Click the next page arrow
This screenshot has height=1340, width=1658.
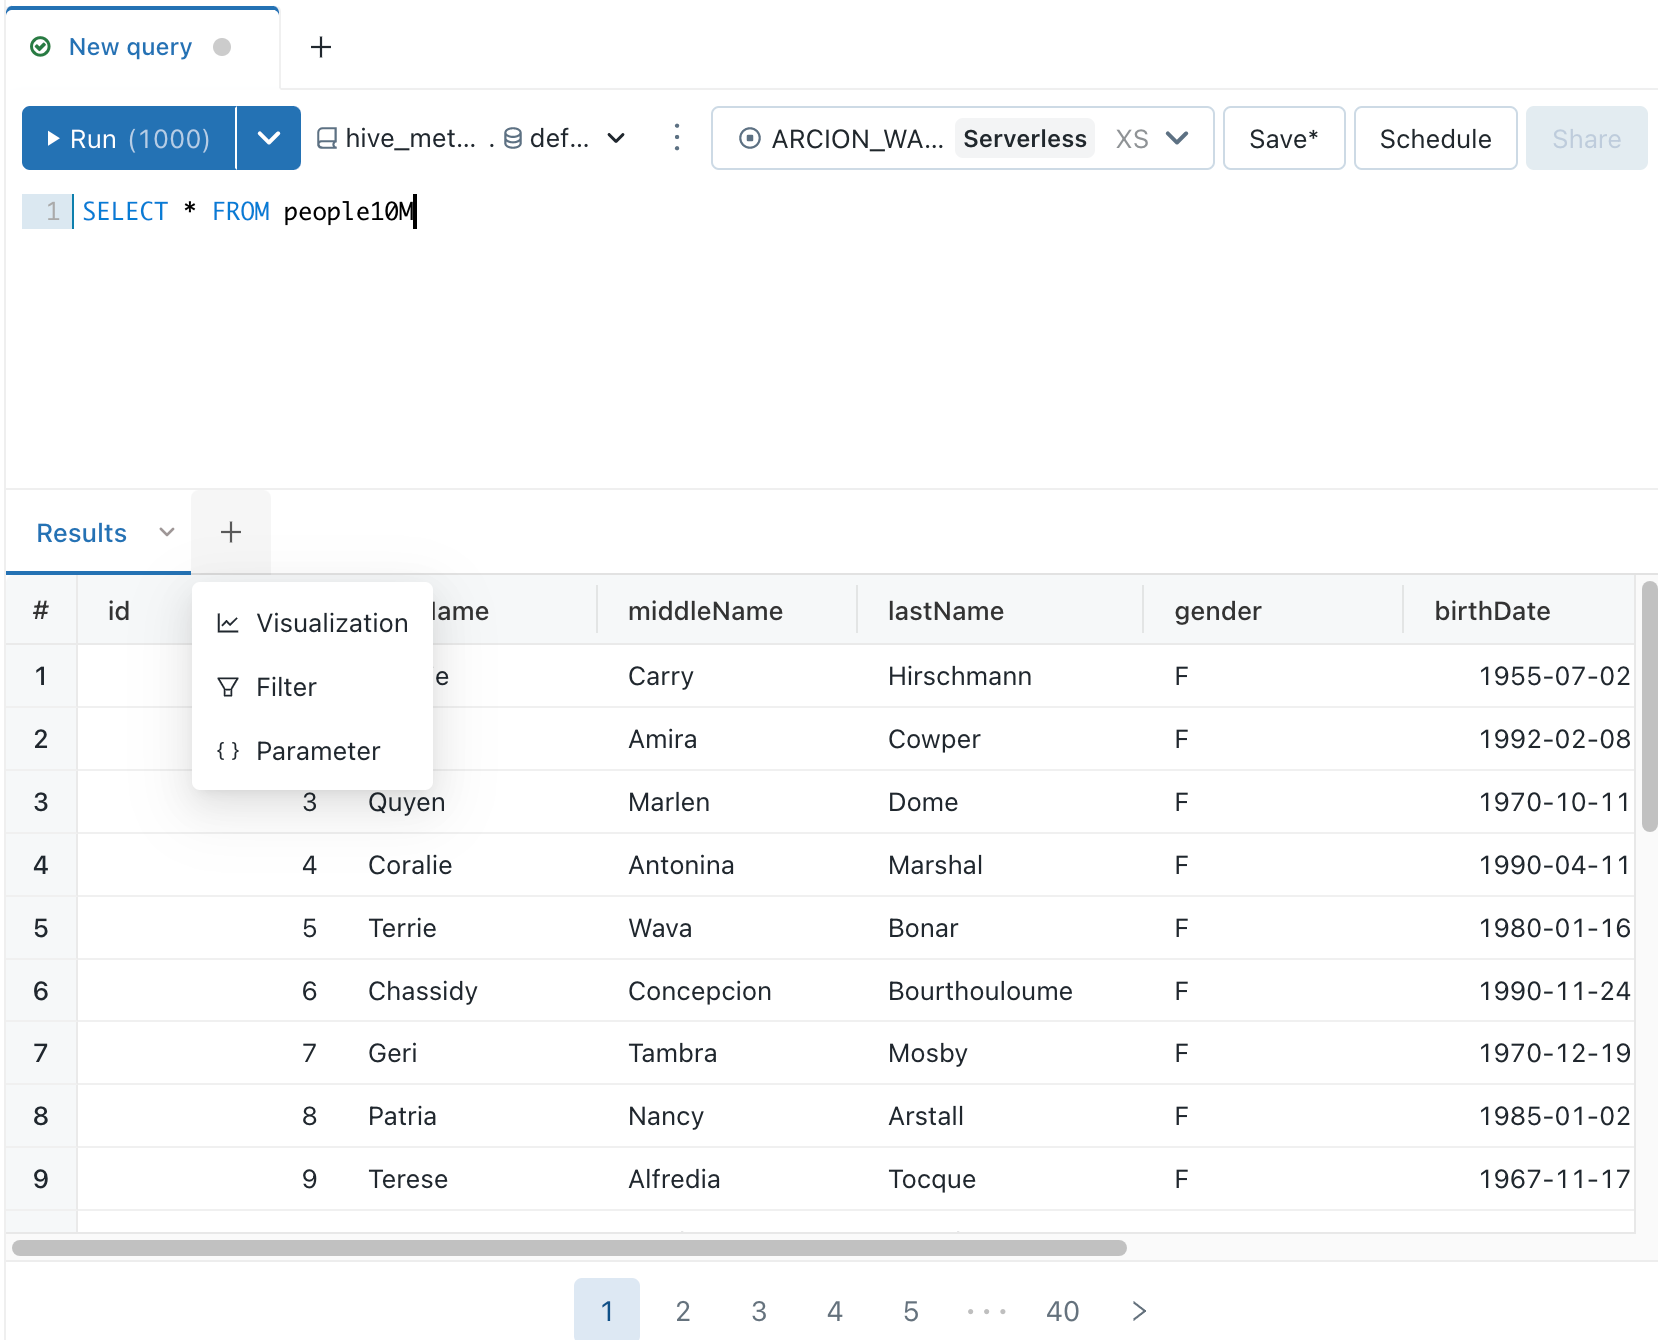[1139, 1310]
